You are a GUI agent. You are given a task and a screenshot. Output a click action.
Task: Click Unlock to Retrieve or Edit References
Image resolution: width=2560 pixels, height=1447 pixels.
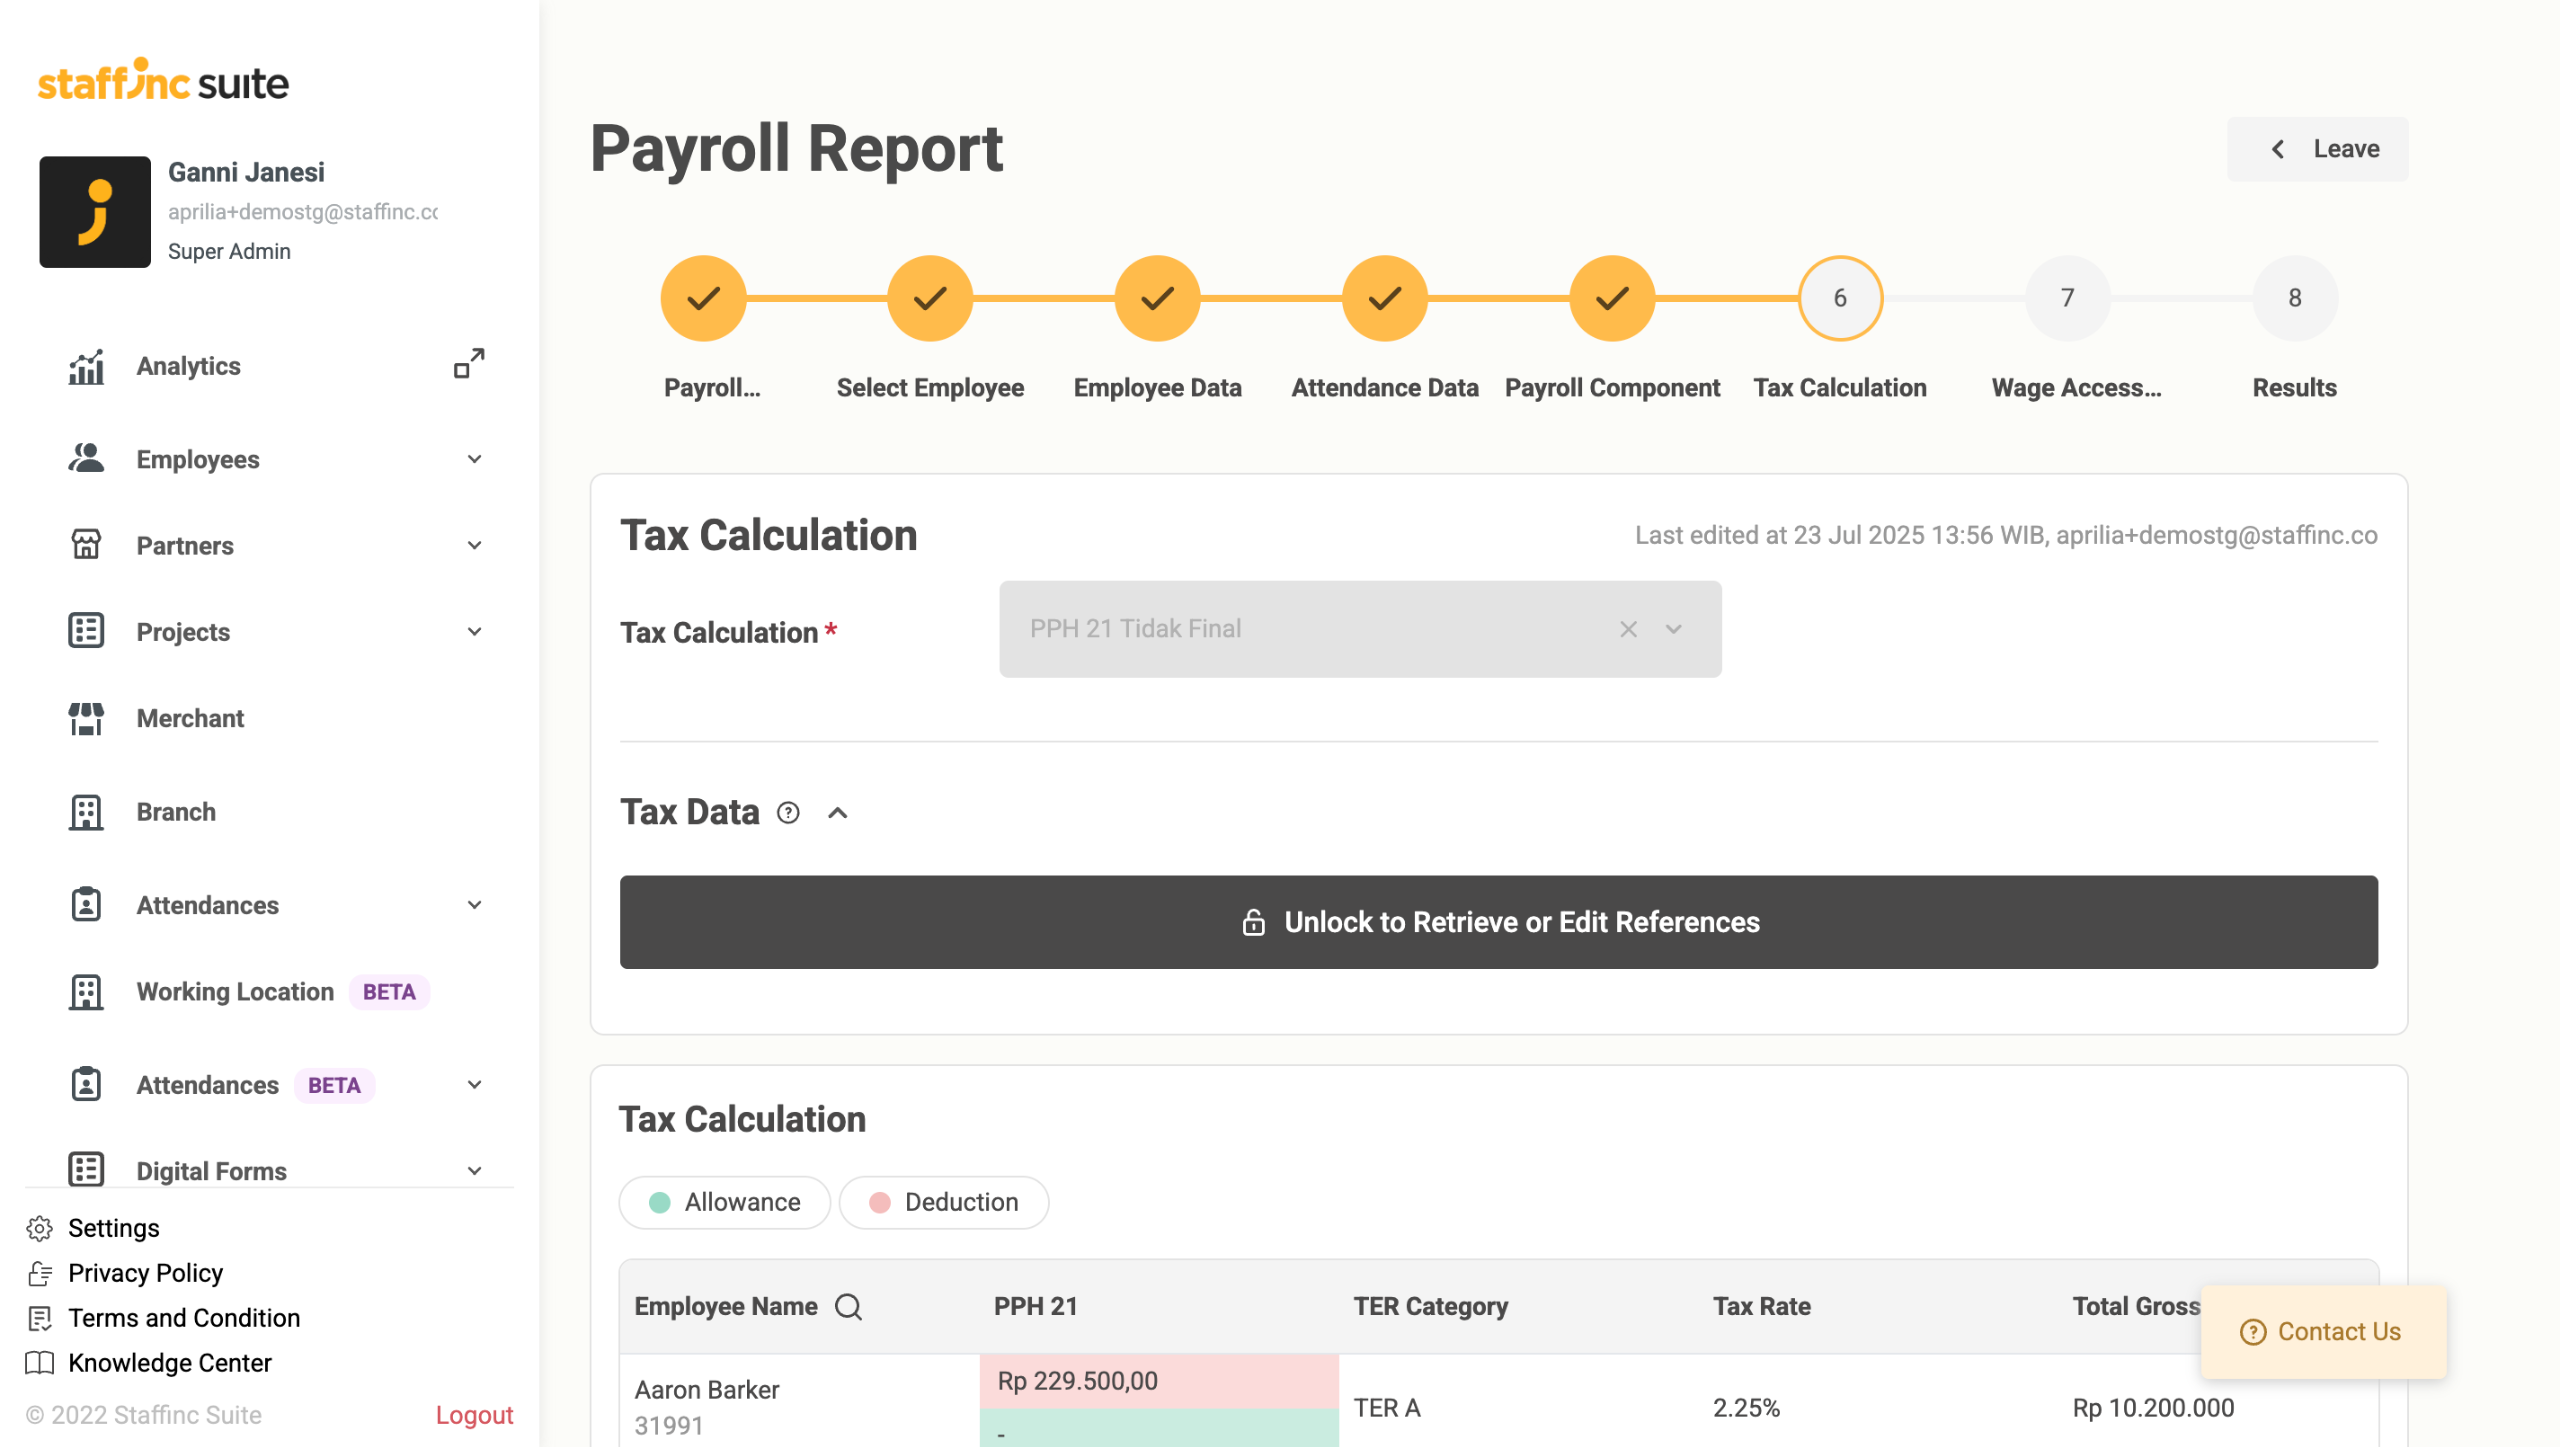click(1498, 922)
